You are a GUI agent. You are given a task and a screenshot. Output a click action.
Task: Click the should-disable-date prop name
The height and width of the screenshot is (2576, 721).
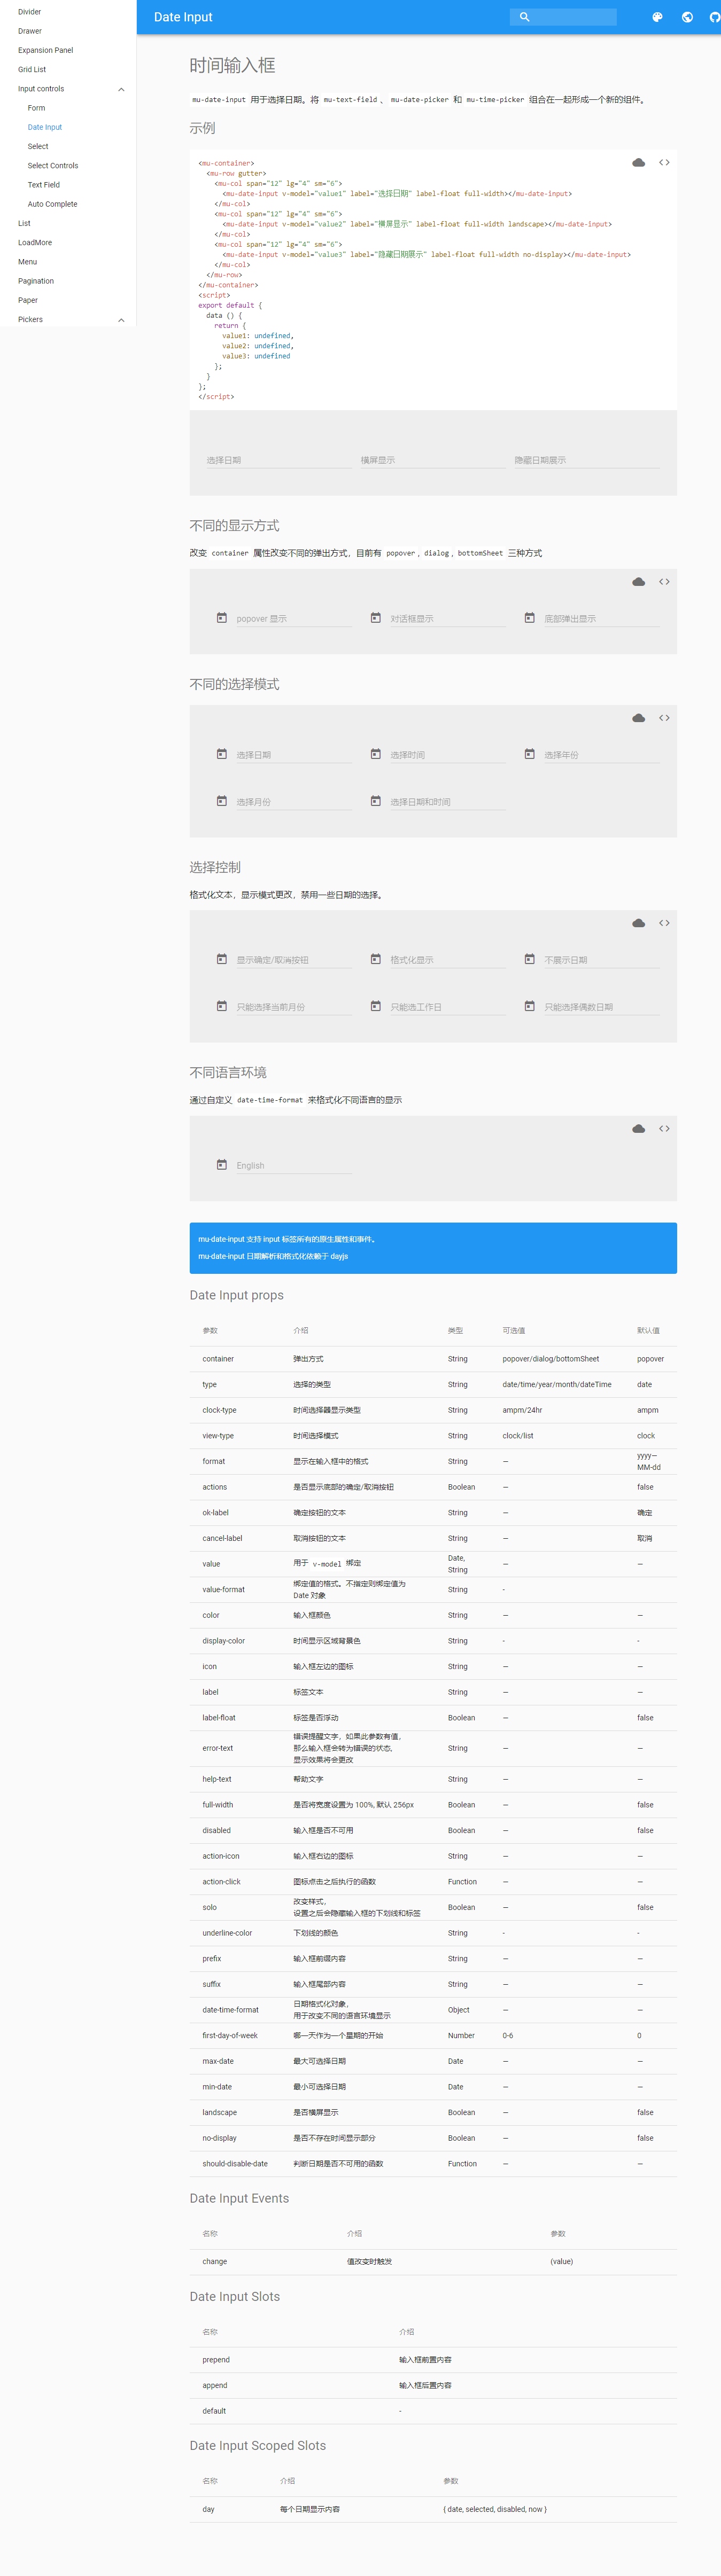[x=235, y=2164]
